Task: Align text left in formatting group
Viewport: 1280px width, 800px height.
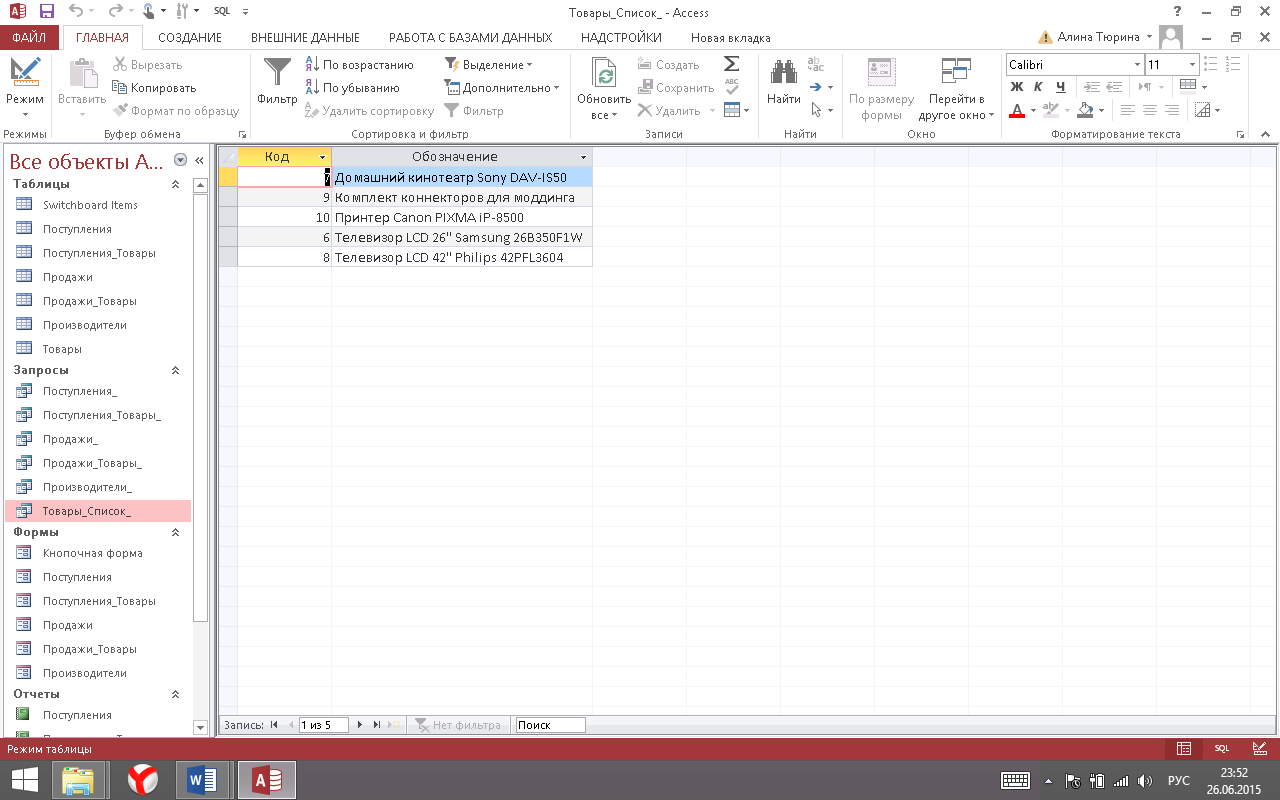Action: tap(1128, 110)
